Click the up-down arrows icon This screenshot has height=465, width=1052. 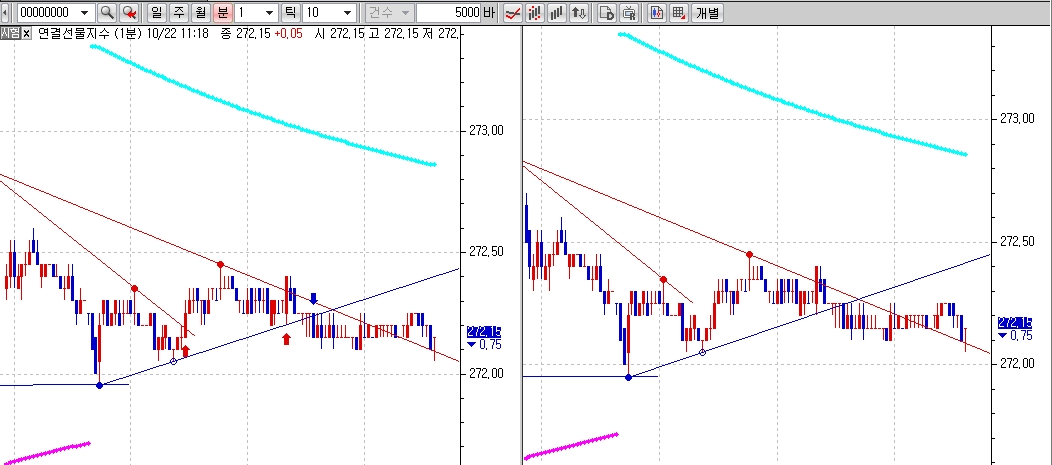pos(579,13)
